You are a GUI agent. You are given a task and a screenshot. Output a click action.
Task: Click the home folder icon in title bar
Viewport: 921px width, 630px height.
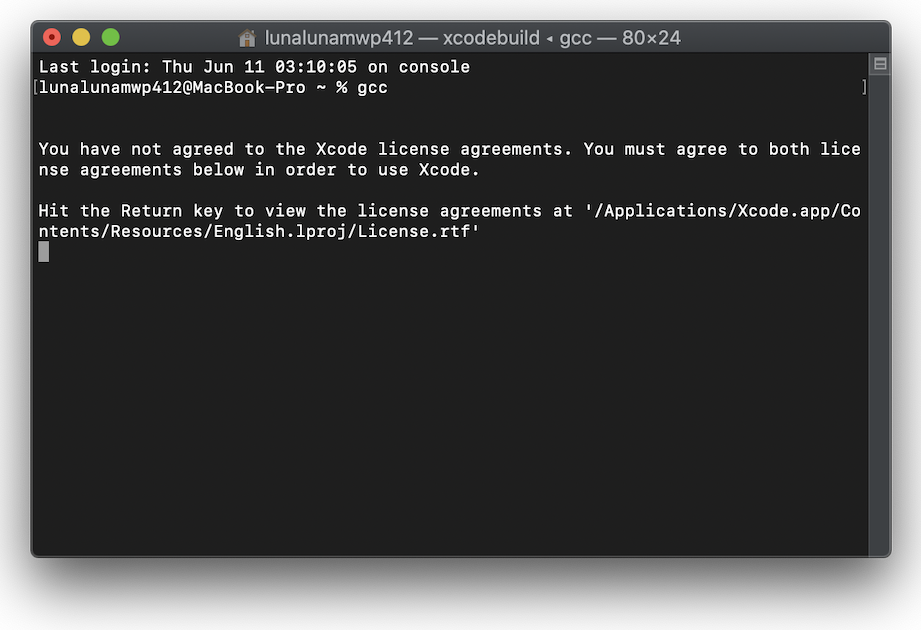(248, 38)
